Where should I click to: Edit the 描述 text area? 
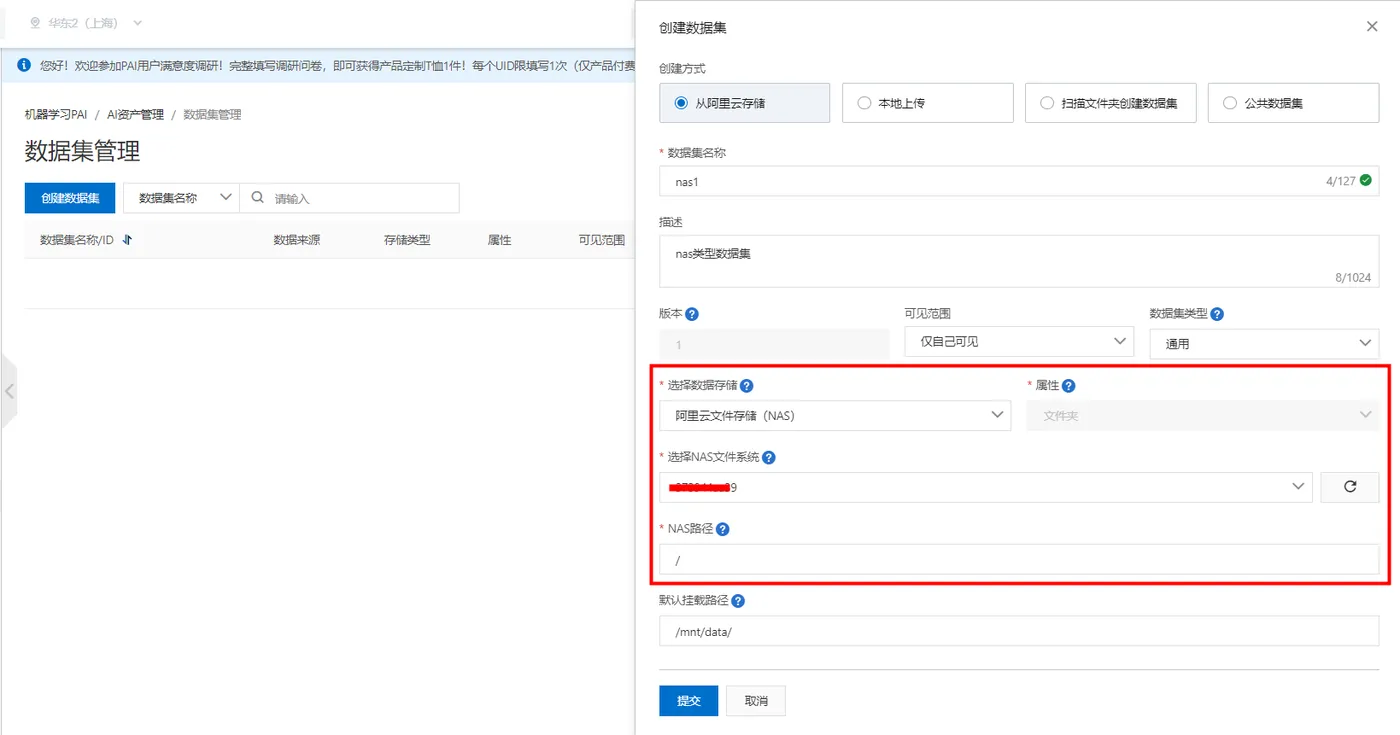click(1019, 262)
